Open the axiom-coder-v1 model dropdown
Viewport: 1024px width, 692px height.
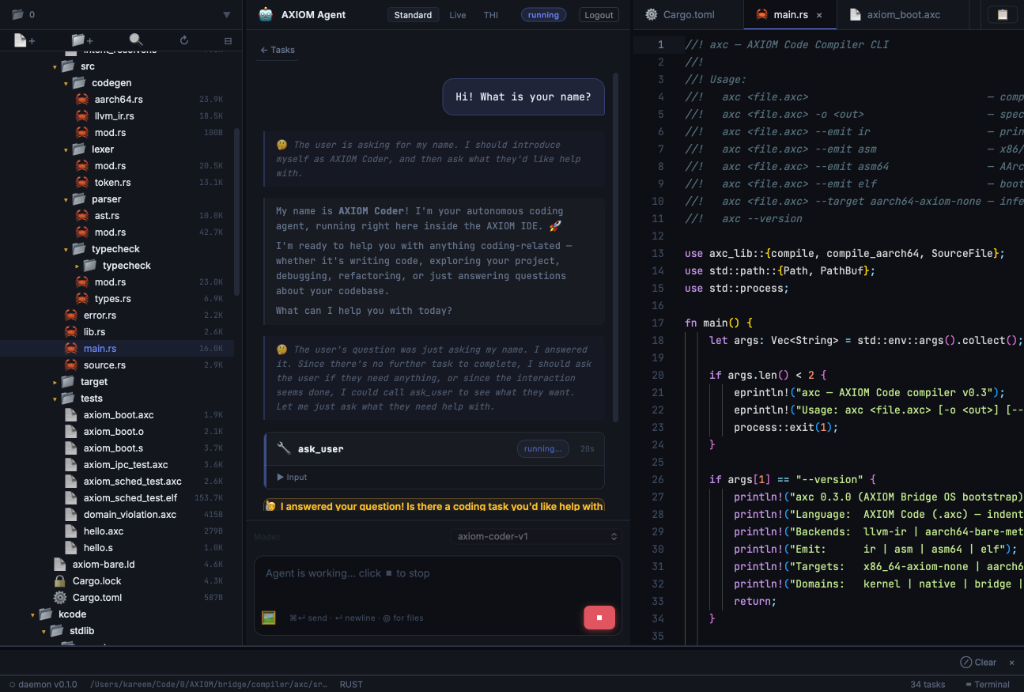point(536,536)
